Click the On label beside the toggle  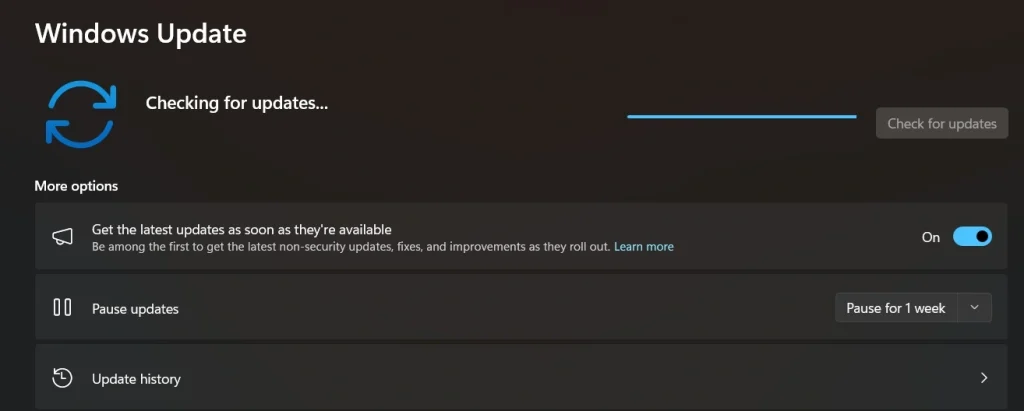pyautogui.click(x=931, y=237)
